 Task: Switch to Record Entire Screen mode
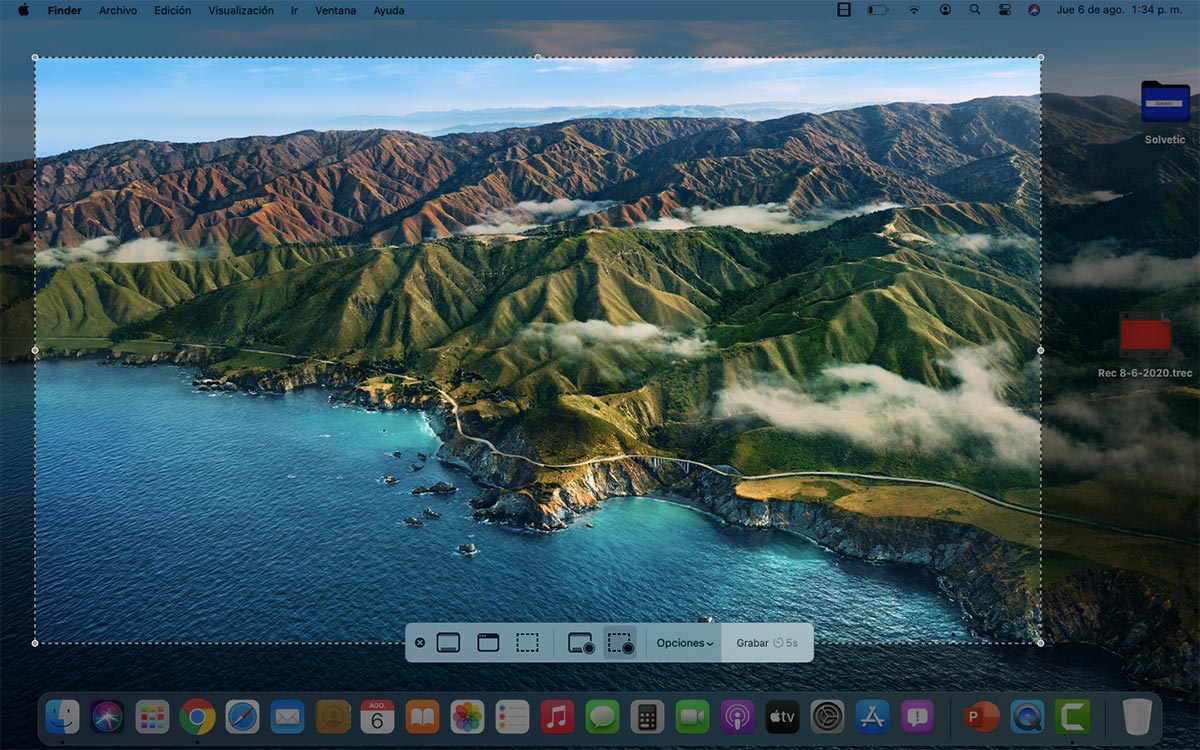(x=581, y=643)
